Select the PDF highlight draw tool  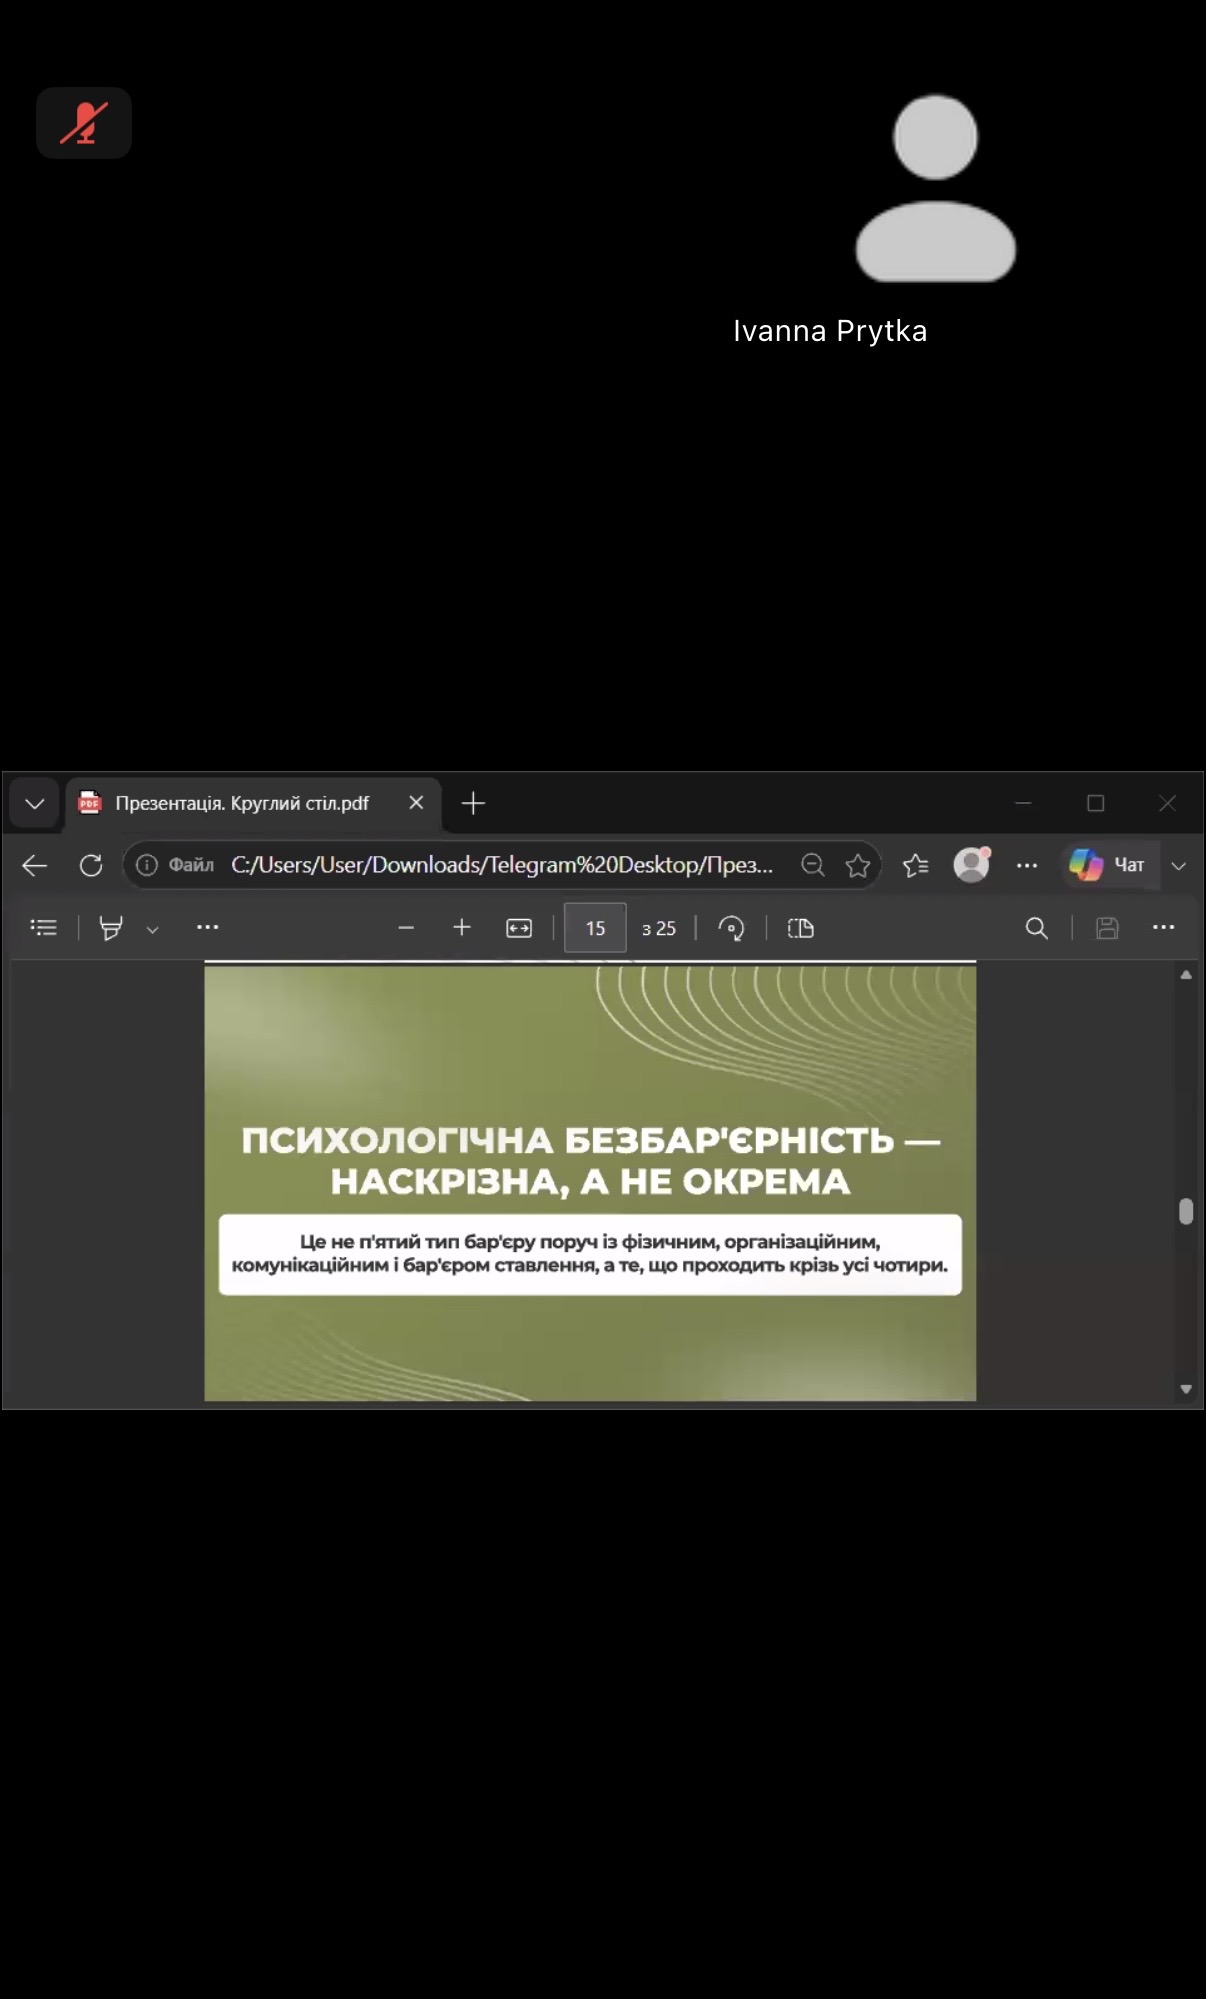coord(111,928)
